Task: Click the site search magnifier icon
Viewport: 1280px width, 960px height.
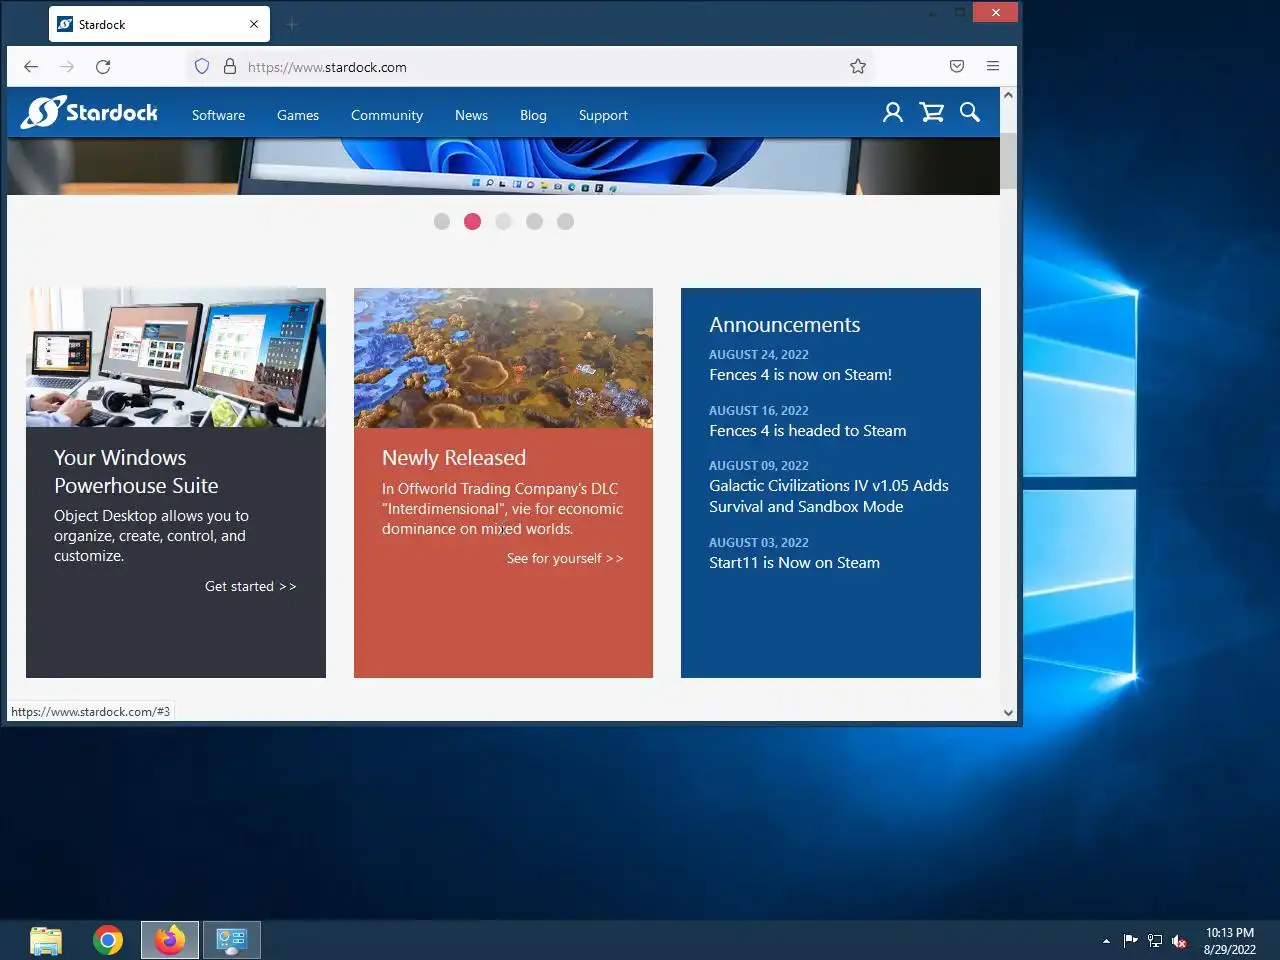Action: [x=970, y=112]
